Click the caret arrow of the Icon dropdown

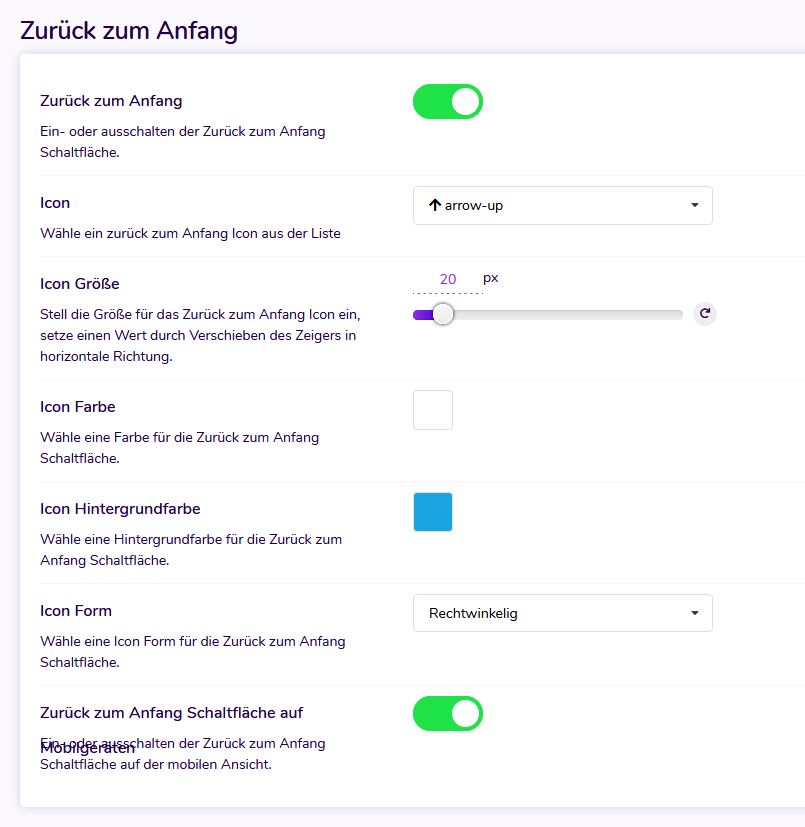695,206
